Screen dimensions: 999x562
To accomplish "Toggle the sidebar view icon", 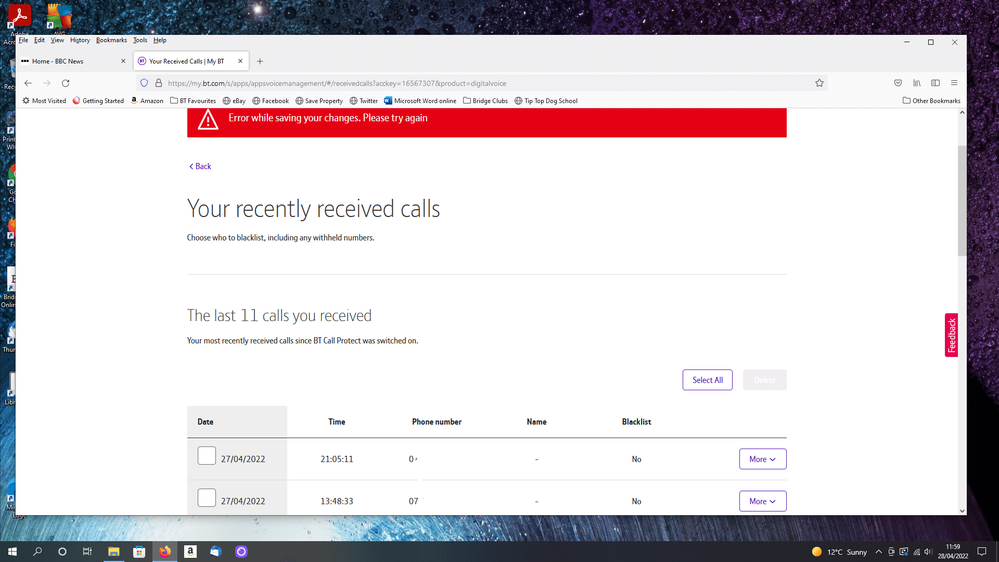I will (935, 83).
